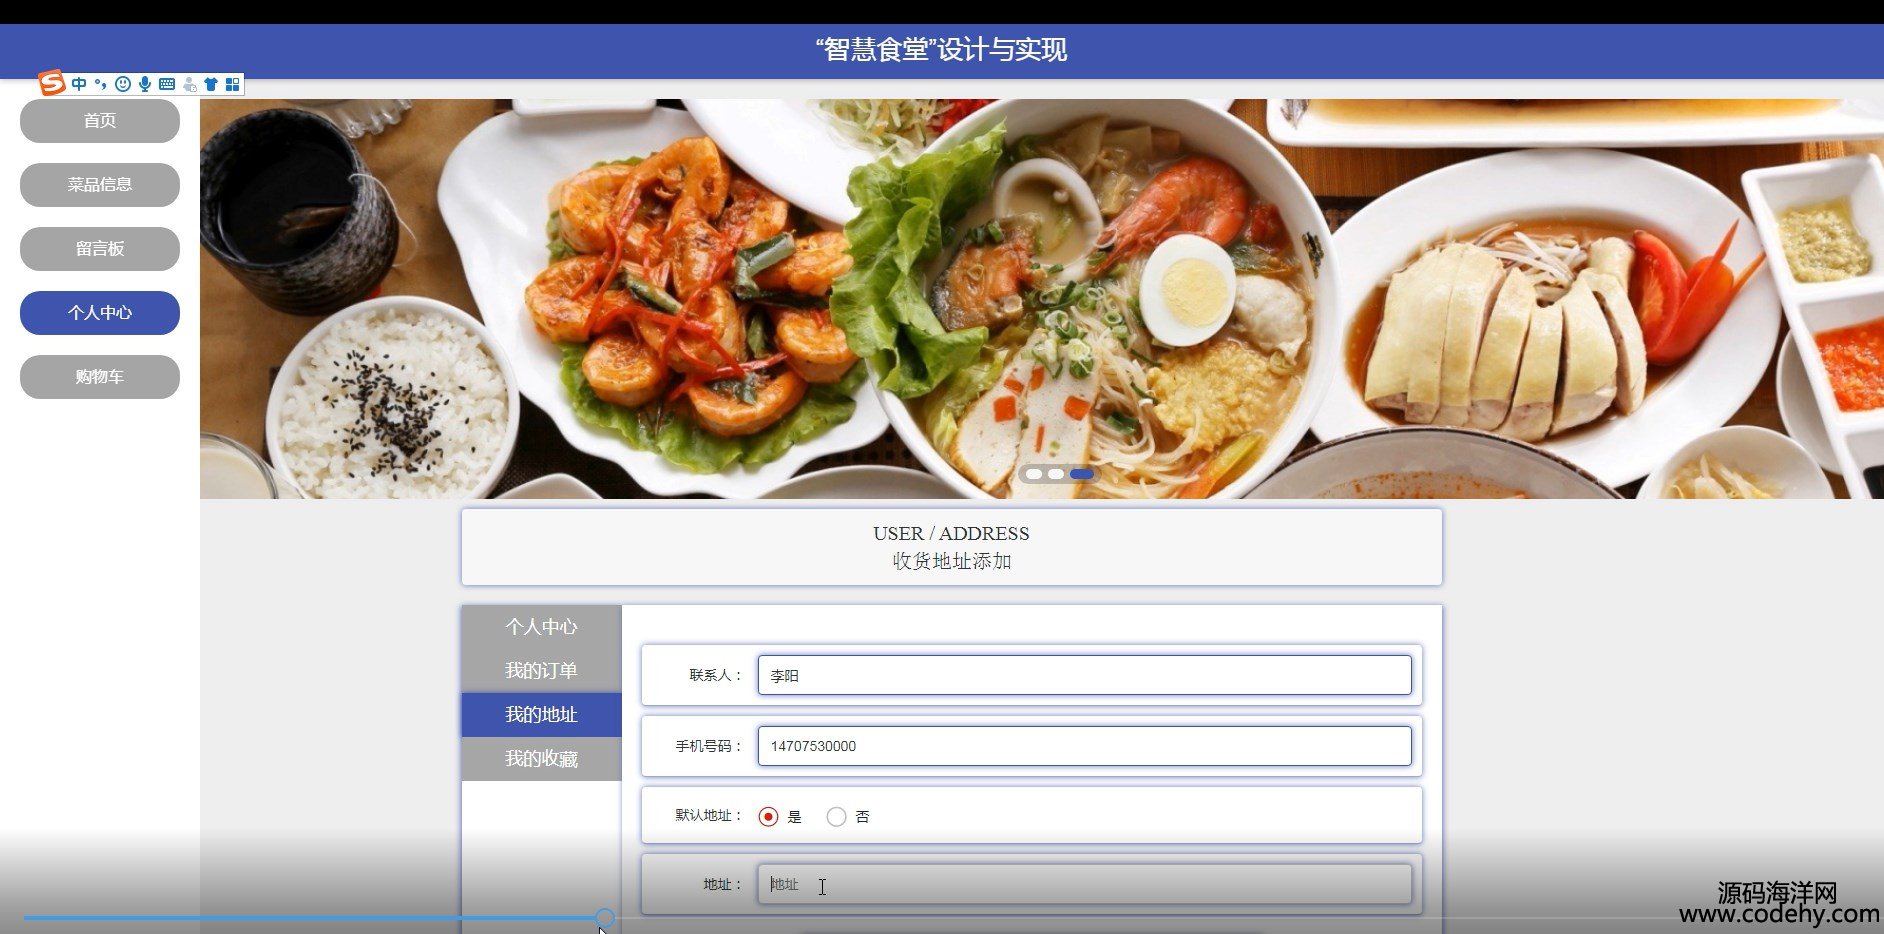Switch punctuation mode in the IME bar
The height and width of the screenshot is (934, 1884).
101,84
